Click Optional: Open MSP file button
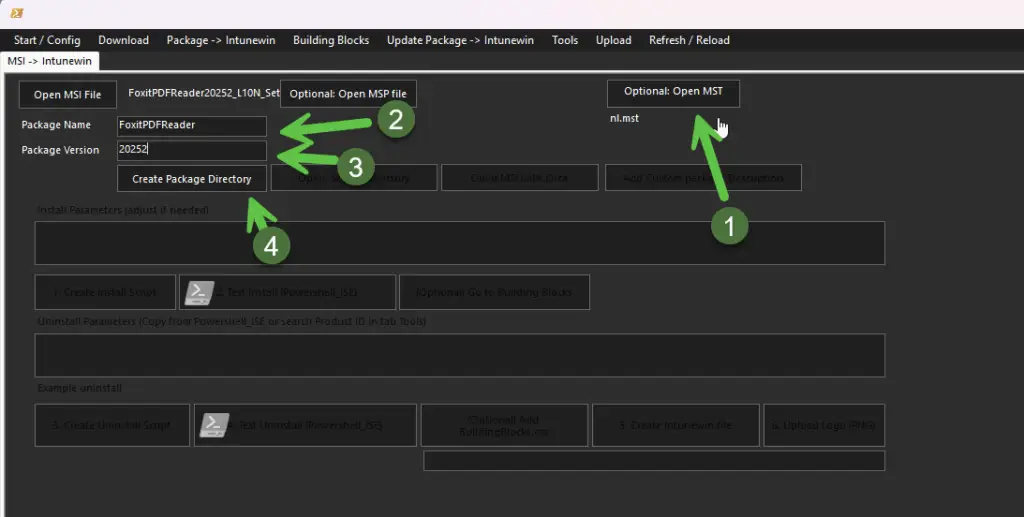The height and width of the screenshot is (517, 1024). 348,94
